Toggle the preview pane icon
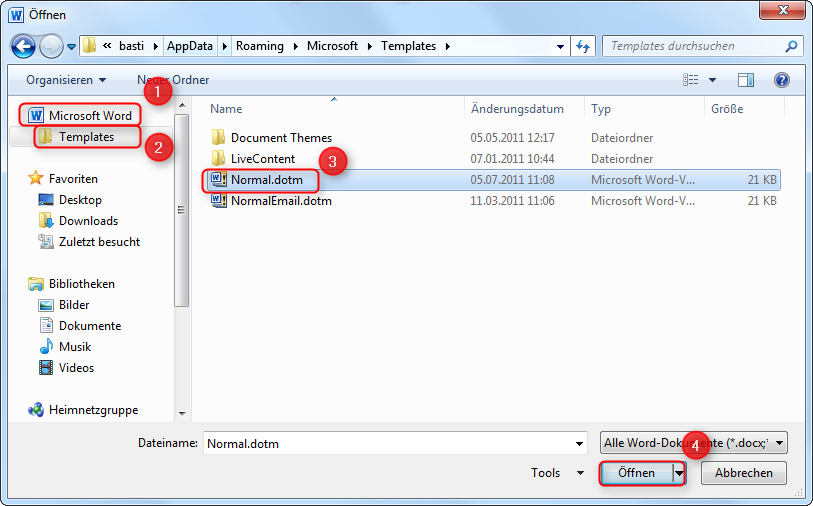Screen dimensions: 813x506 pyautogui.click(x=746, y=80)
